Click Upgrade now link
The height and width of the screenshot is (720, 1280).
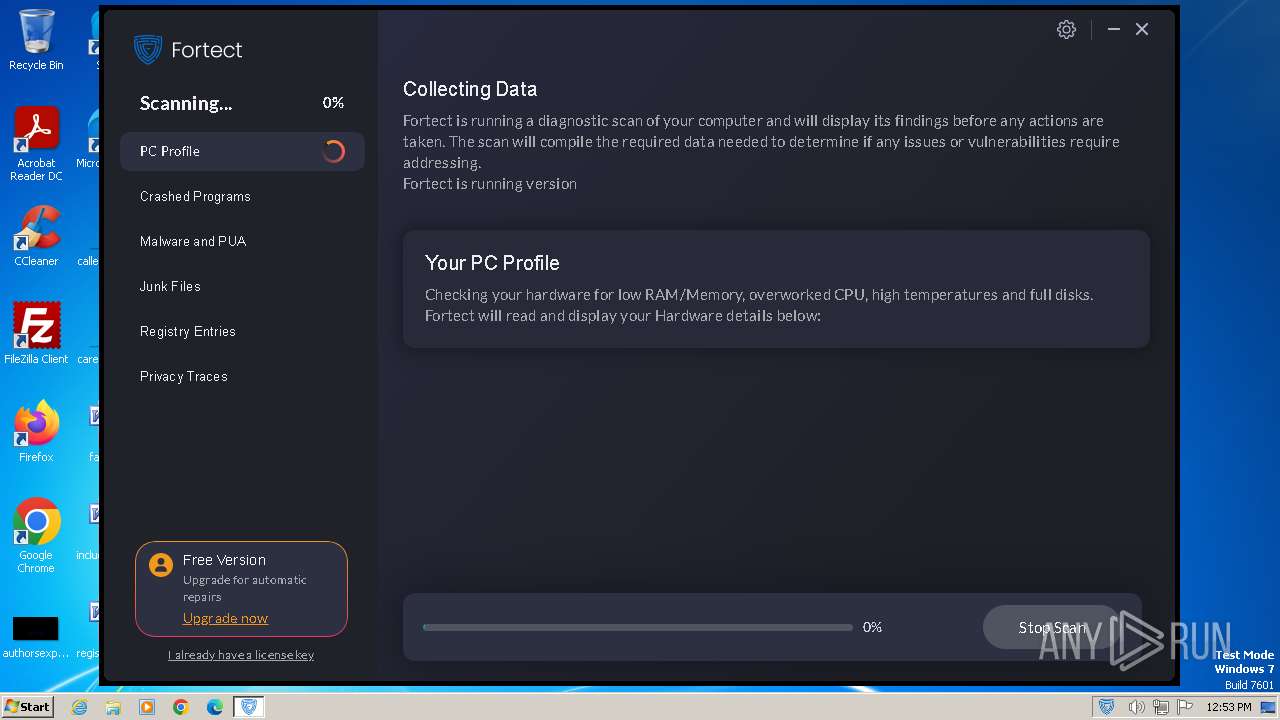pyautogui.click(x=225, y=618)
